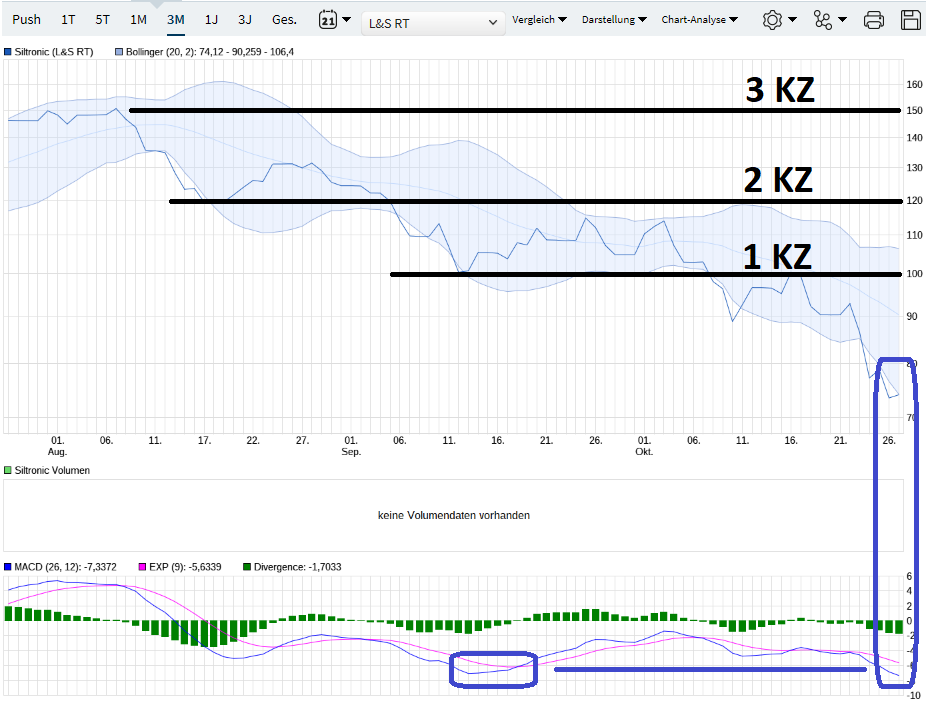Select the Ges. time range tab
The height and width of the screenshot is (706, 926).
tap(282, 18)
